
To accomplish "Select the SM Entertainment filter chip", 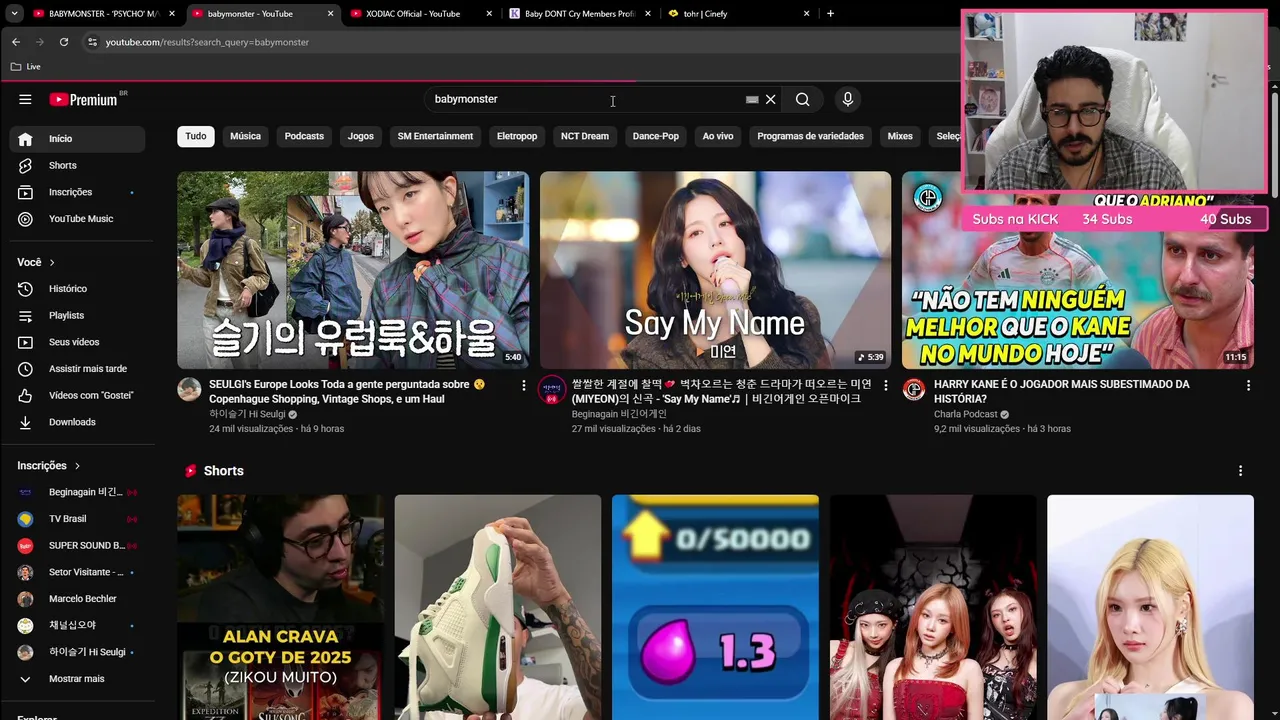I will point(435,136).
